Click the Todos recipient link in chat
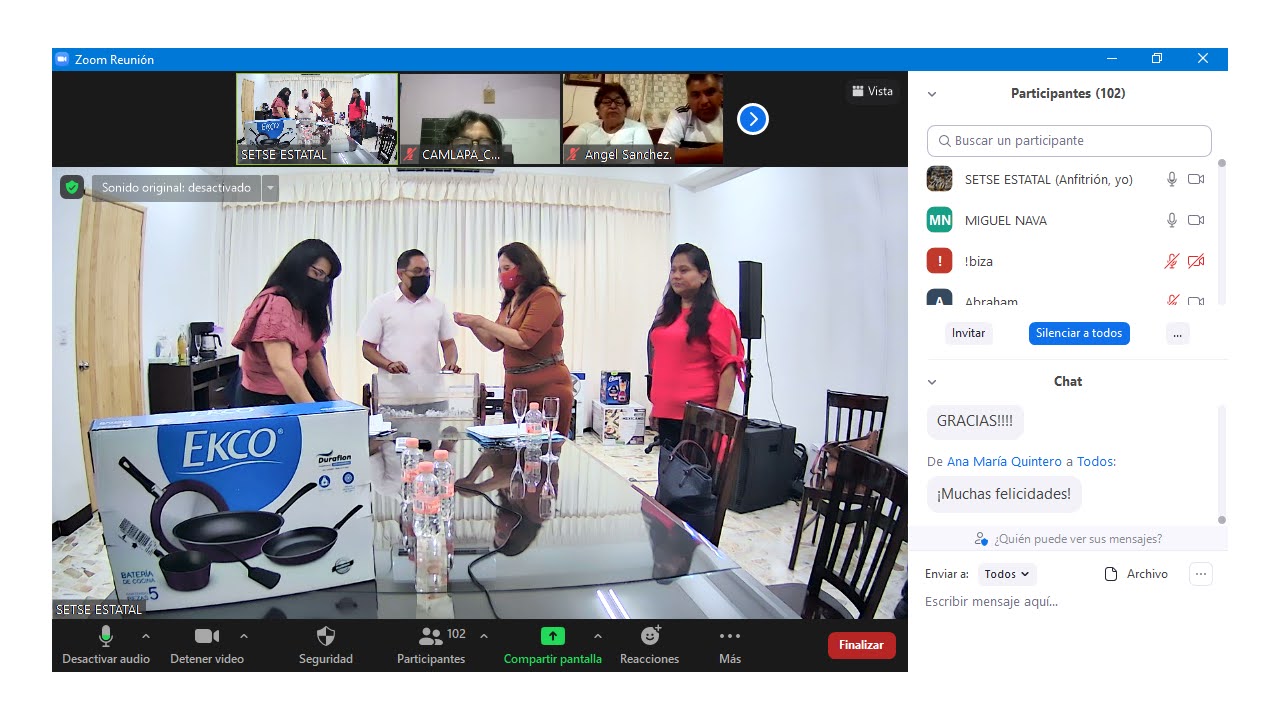 point(1096,461)
